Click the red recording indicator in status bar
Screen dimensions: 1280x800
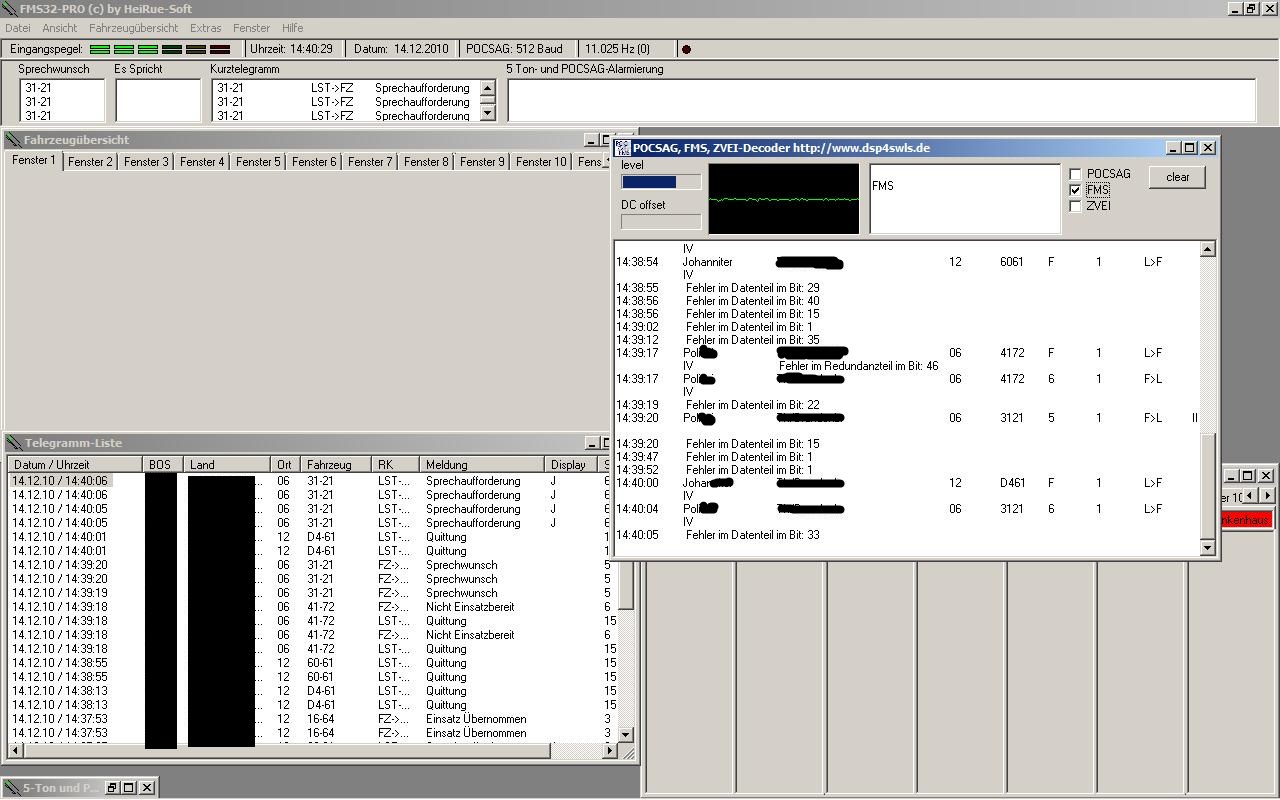pos(686,49)
